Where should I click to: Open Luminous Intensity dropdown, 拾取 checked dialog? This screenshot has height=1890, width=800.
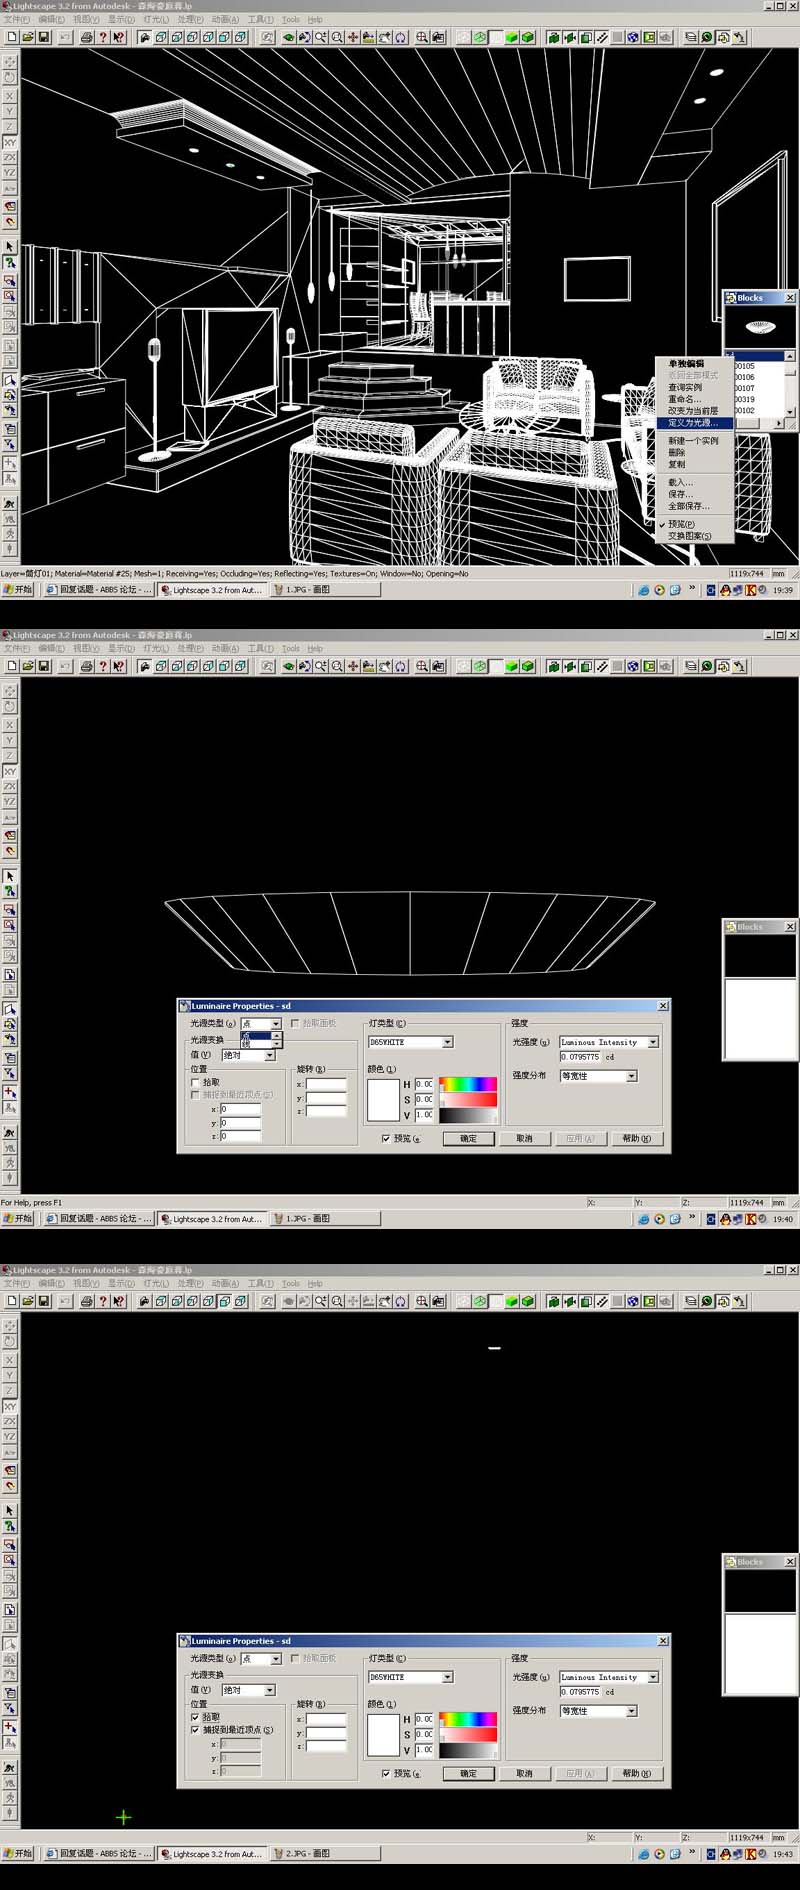(x=609, y=1677)
